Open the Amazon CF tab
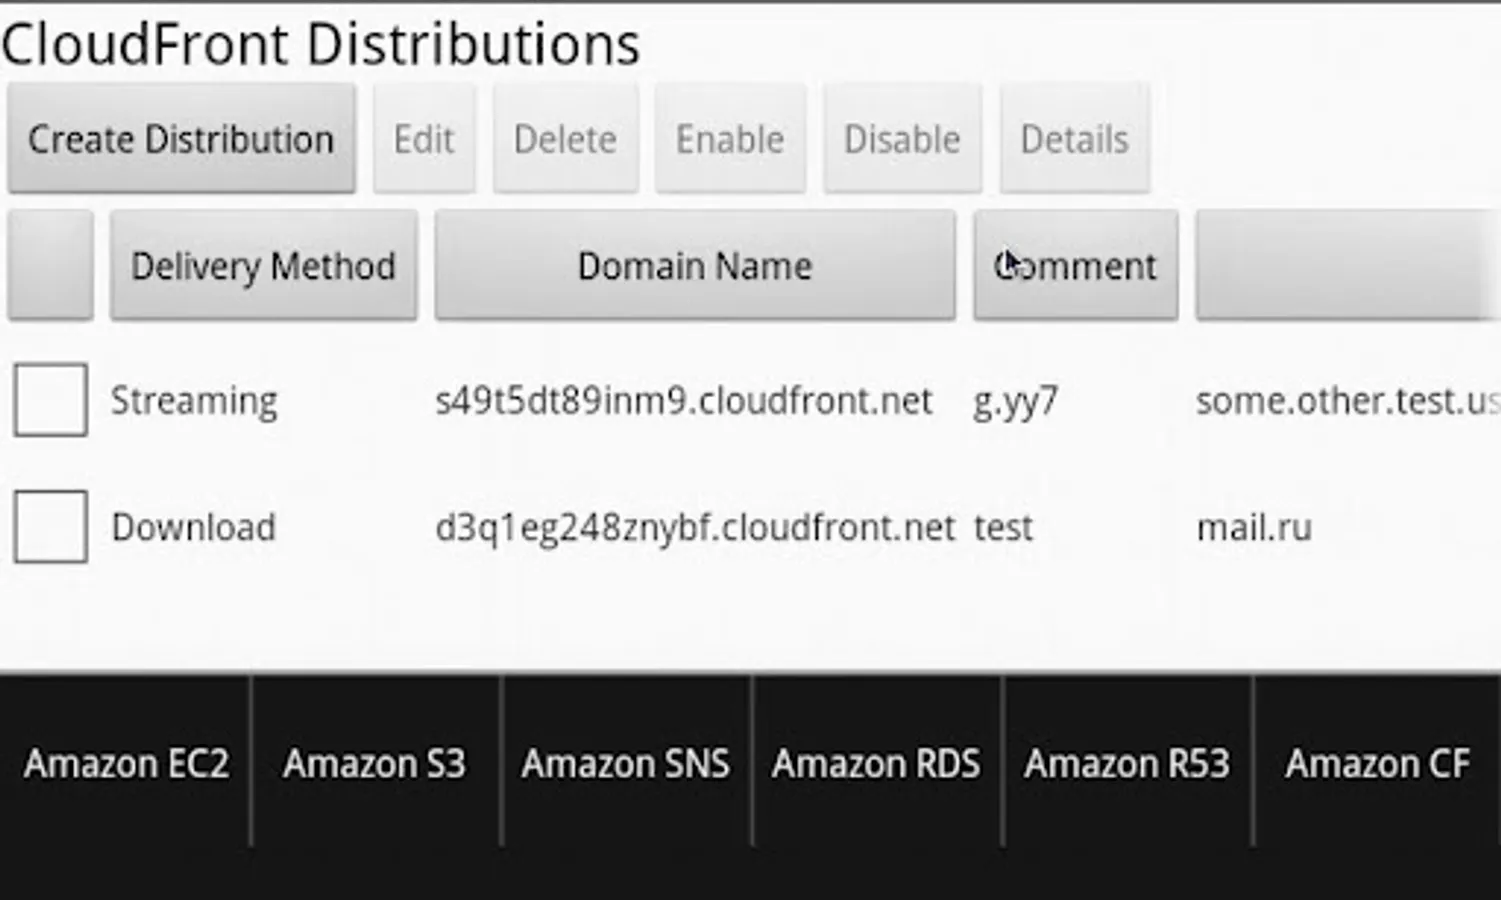The width and height of the screenshot is (1501, 900). (x=1377, y=764)
